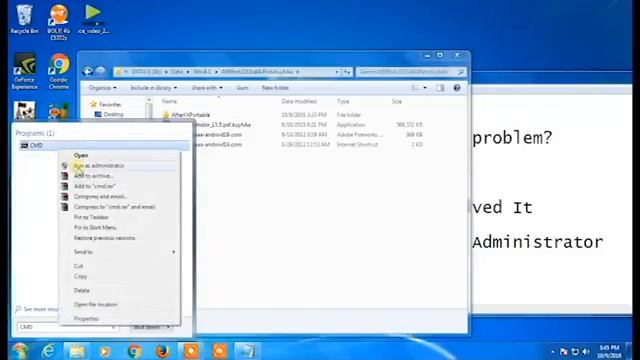The image size is (640, 360).
Task: Click the second orange app icon on taskbar
Action: pyautogui.click(x=220, y=351)
